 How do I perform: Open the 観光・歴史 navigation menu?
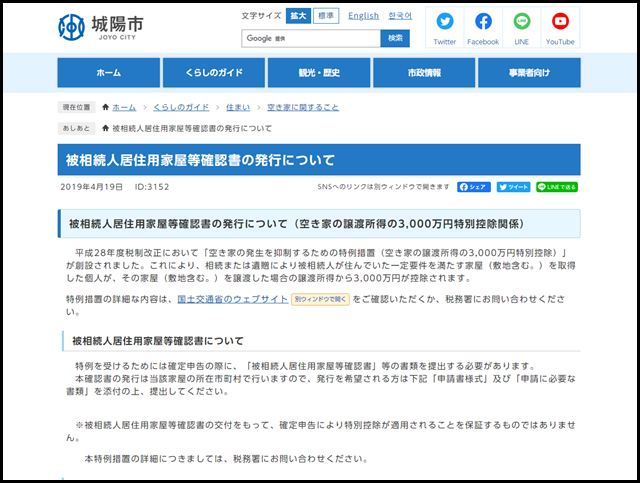coord(319,73)
